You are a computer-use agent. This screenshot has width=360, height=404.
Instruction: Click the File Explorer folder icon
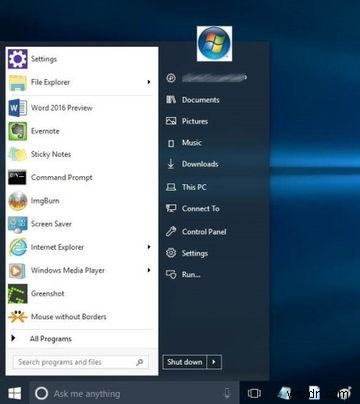click(x=18, y=82)
